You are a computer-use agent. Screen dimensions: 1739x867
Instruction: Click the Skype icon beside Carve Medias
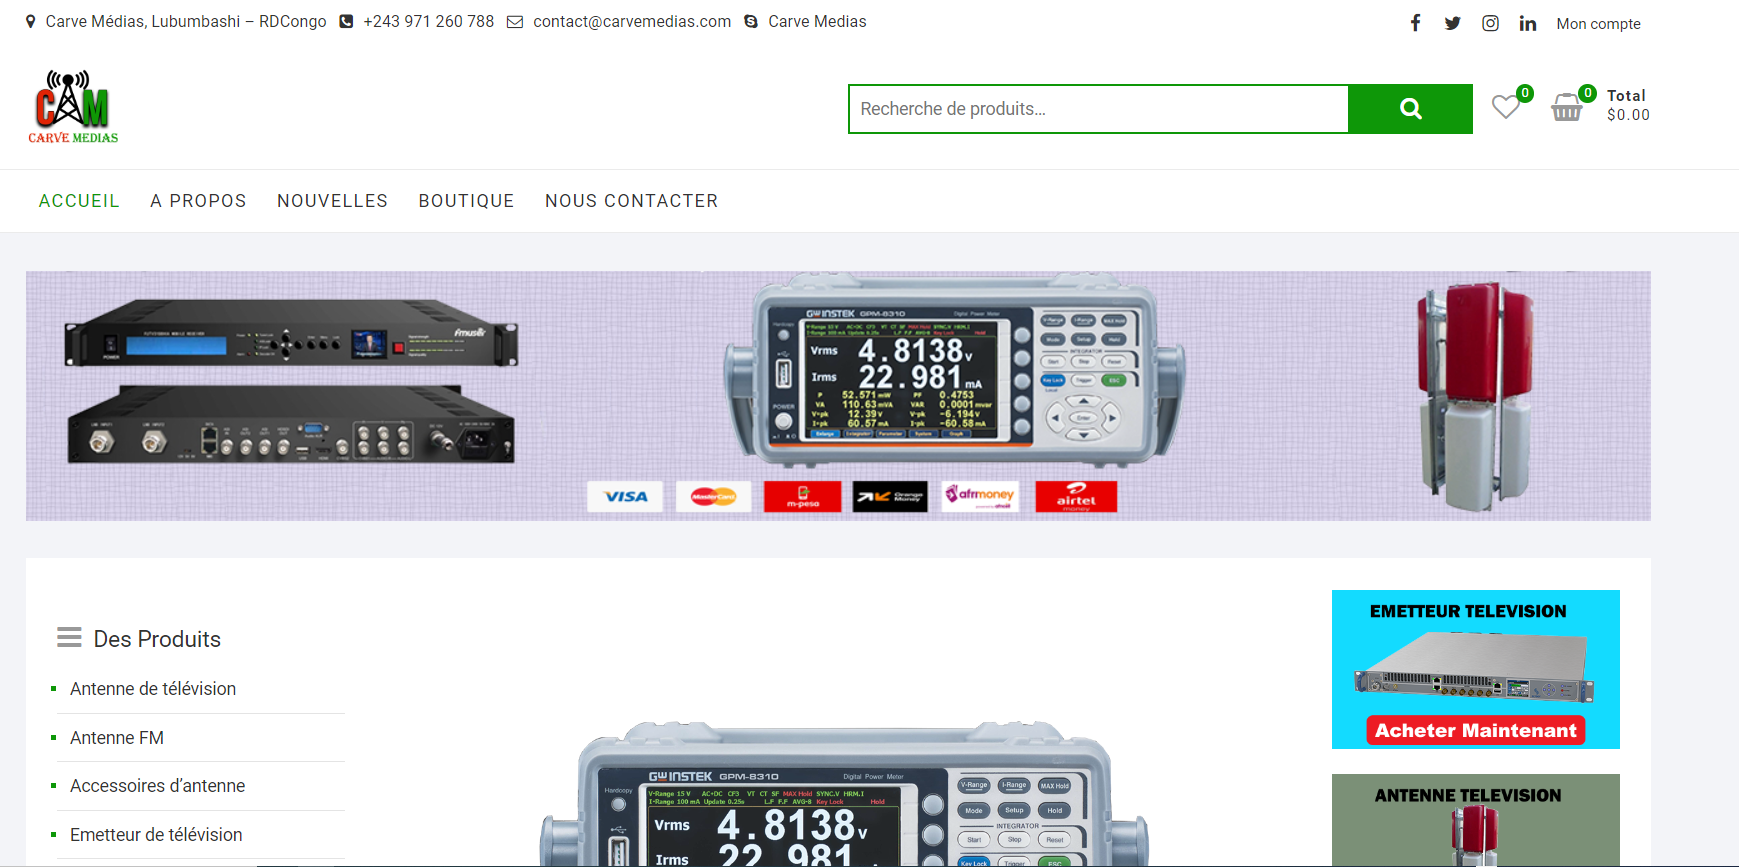(x=751, y=22)
